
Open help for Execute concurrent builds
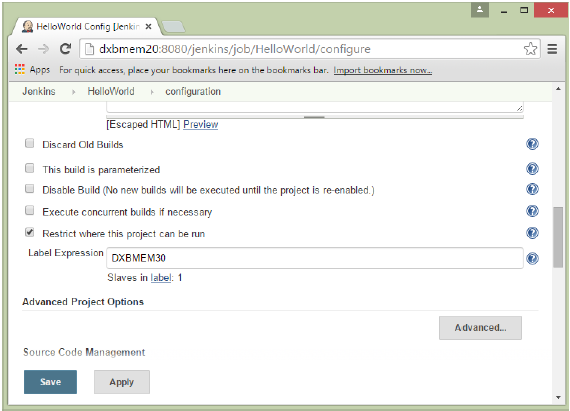click(532, 211)
